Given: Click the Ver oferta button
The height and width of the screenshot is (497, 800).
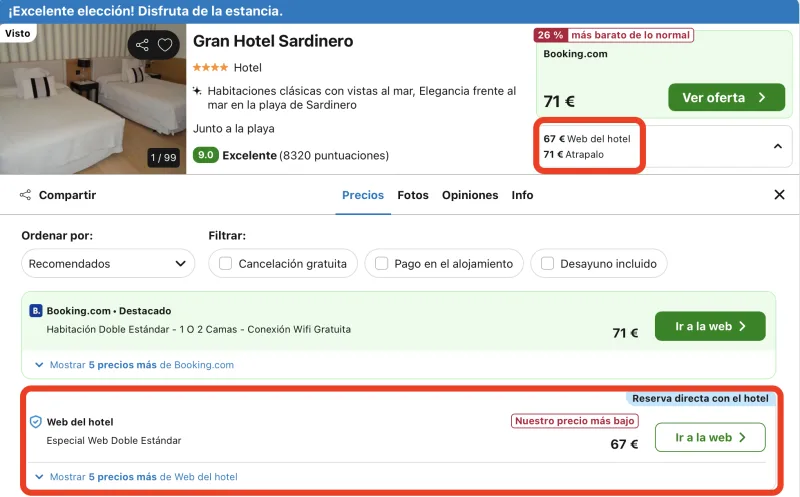Looking at the screenshot, I should click(x=727, y=97).
